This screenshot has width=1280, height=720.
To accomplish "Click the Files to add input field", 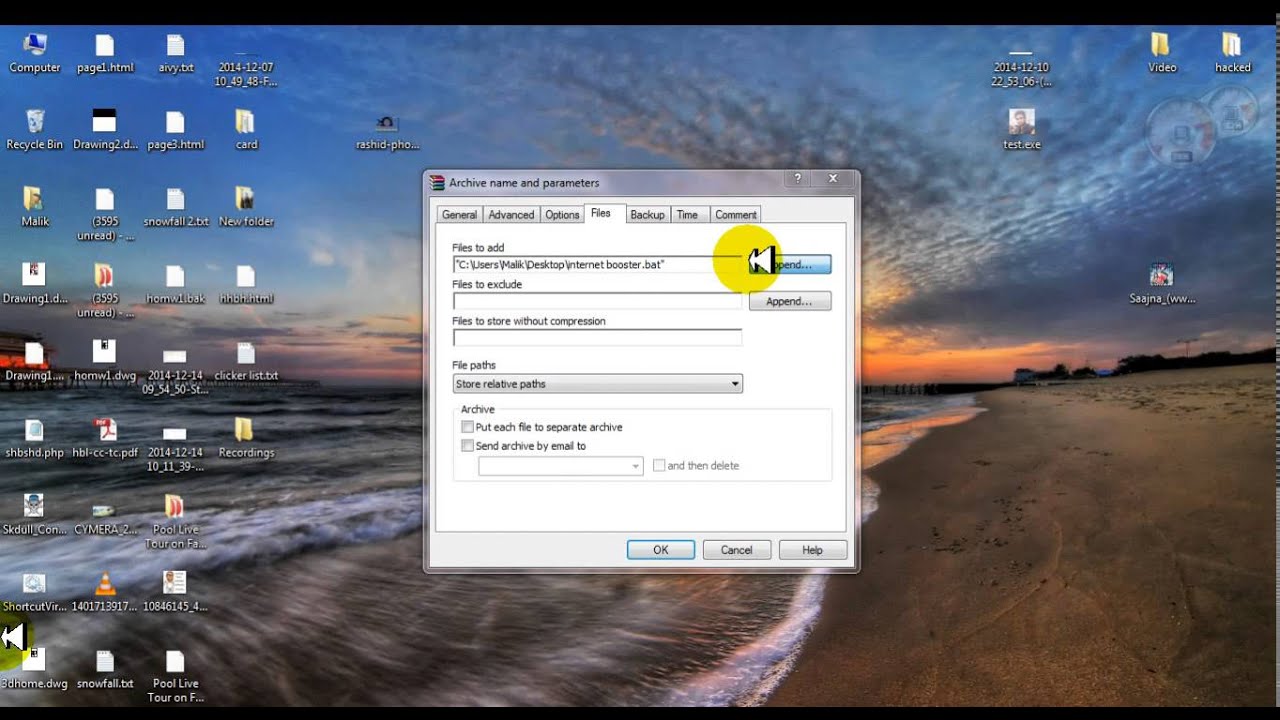I will click(597, 265).
